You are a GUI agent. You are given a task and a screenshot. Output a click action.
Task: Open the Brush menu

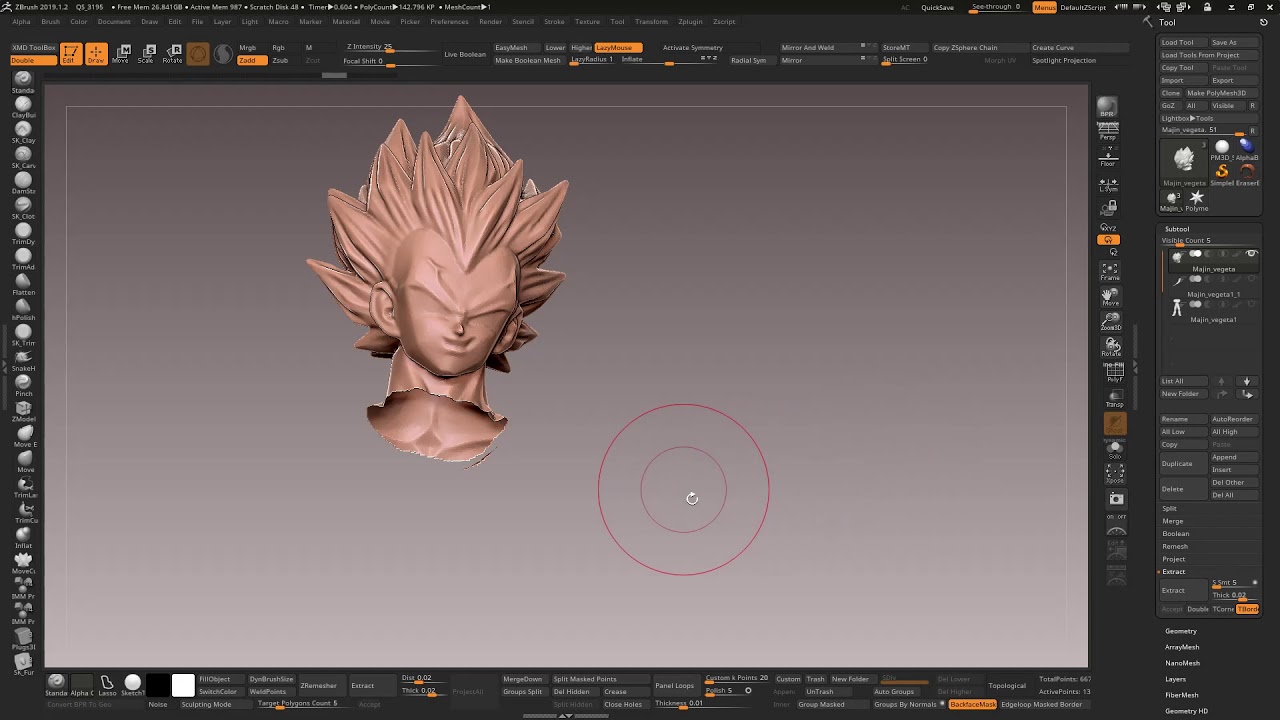pos(50,21)
